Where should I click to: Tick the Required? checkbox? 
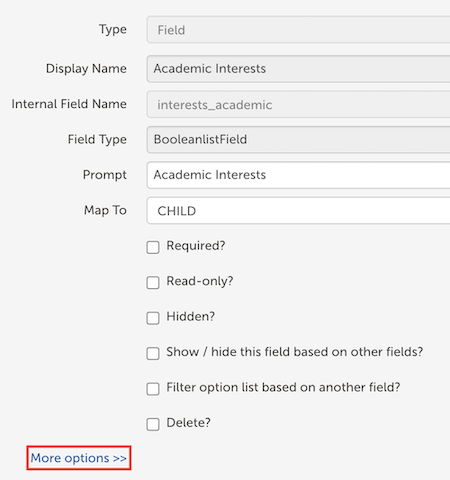[153, 247]
